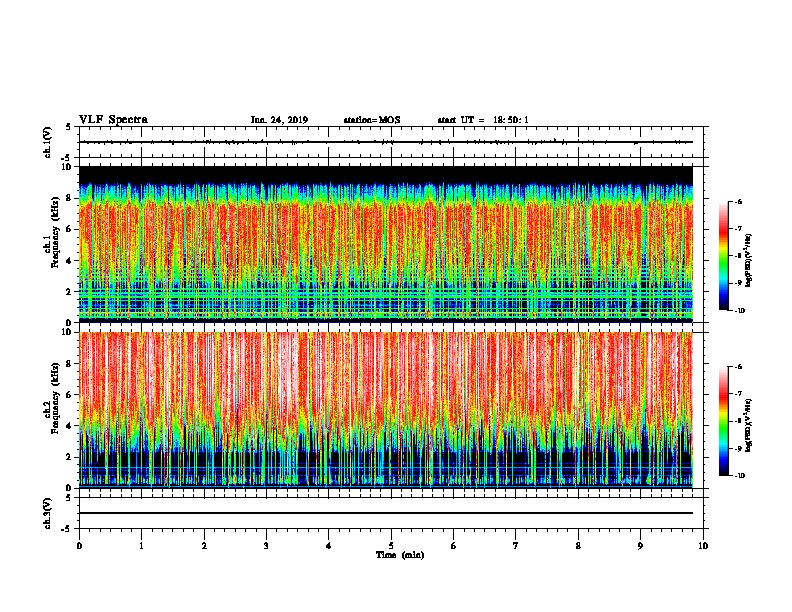Click the '10' kHz tick of ch.1 spectrogram
This screenshot has height=612, width=792.
click(x=67, y=167)
